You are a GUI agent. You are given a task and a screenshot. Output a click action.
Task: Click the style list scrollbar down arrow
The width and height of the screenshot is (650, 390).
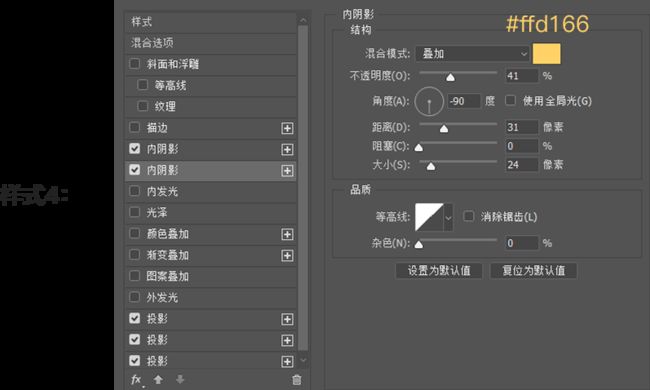coord(303,361)
